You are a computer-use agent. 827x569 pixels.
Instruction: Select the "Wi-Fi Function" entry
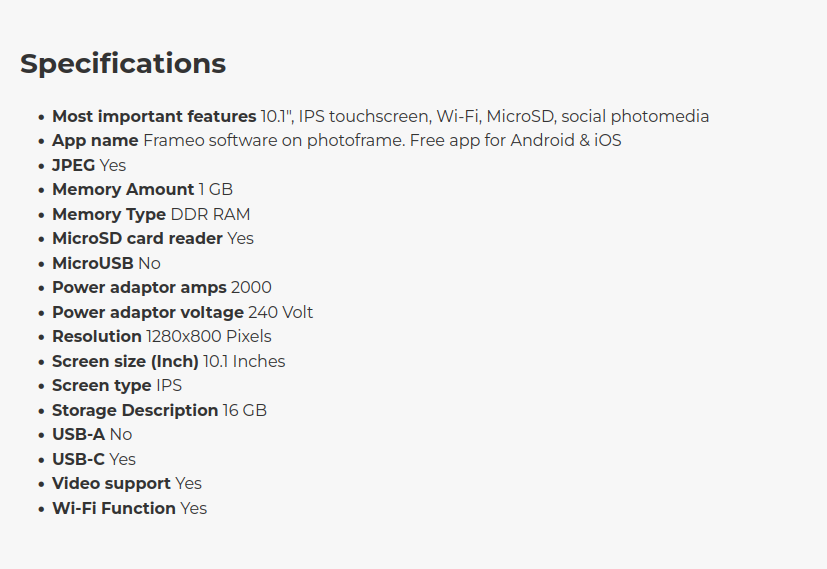pyautogui.click(x=129, y=508)
